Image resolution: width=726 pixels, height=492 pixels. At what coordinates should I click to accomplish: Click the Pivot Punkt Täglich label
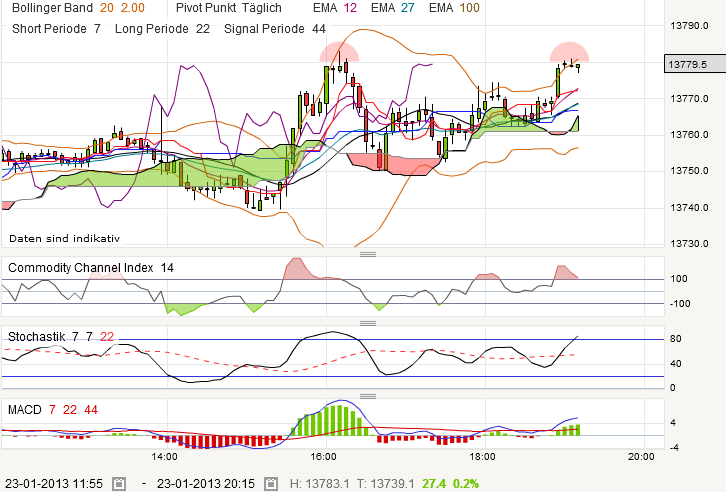click(x=229, y=8)
